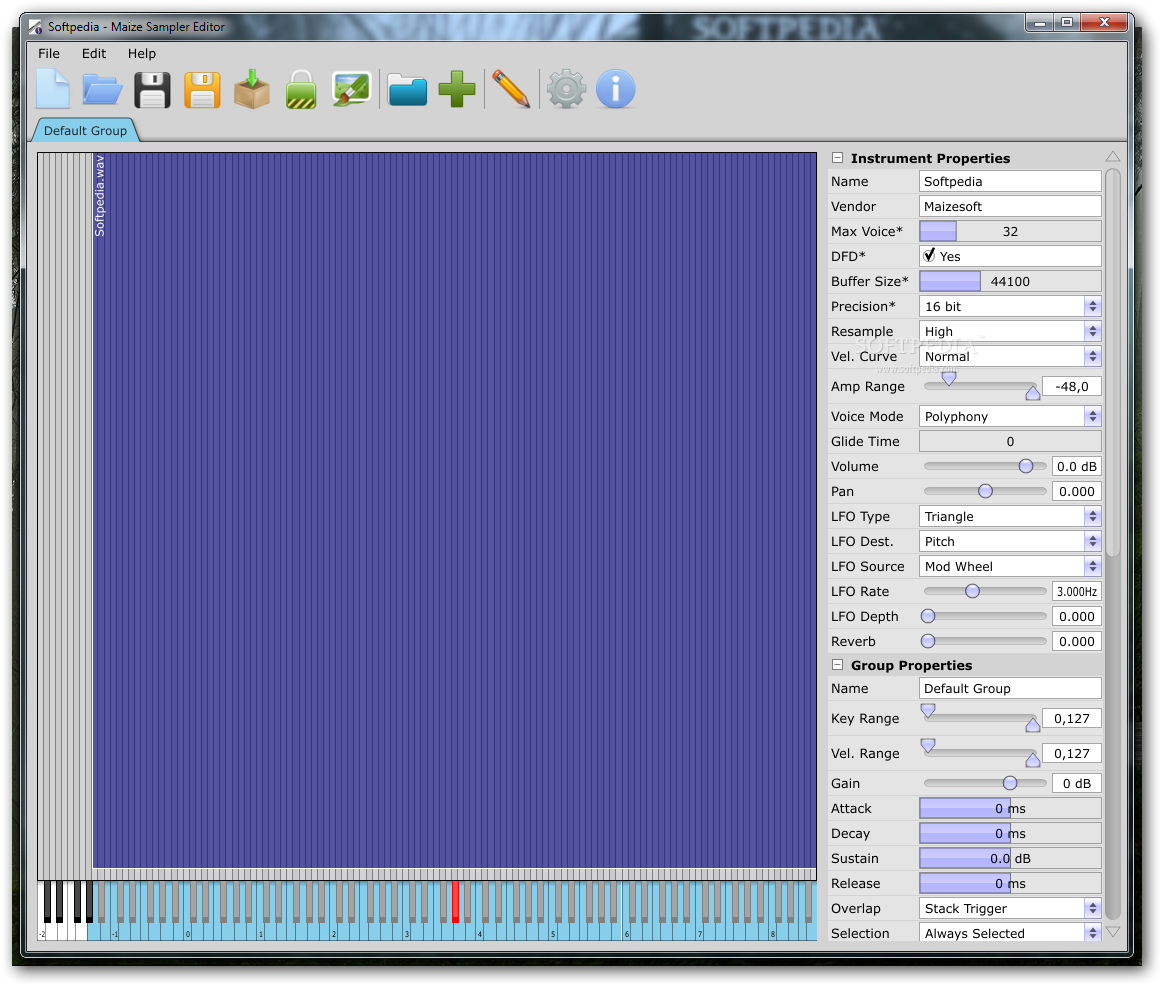This screenshot has width=1162, height=986.
Task: Open settings with the gear icon
Action: click(566, 90)
